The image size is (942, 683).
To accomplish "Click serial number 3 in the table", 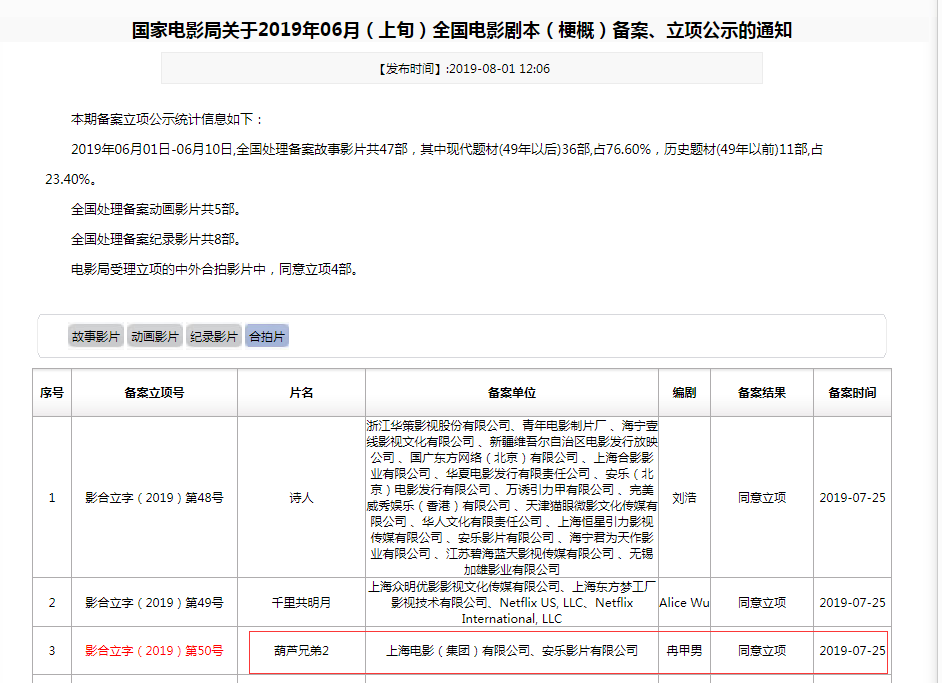I will [52, 651].
